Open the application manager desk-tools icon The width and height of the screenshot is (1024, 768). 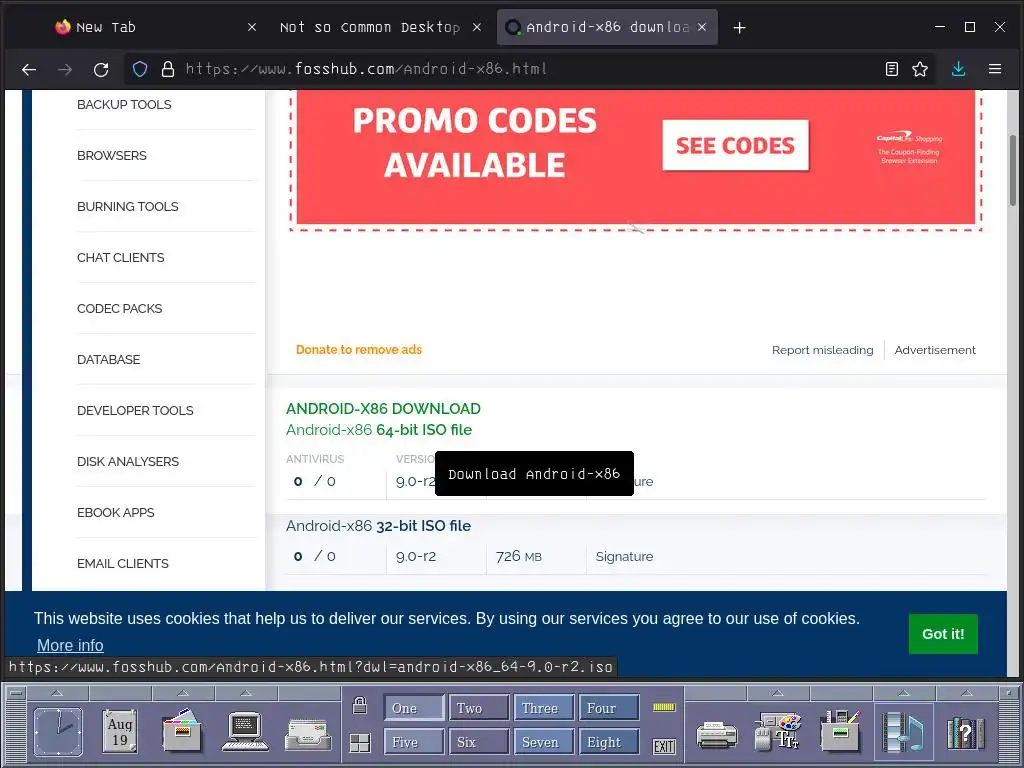(x=840, y=731)
